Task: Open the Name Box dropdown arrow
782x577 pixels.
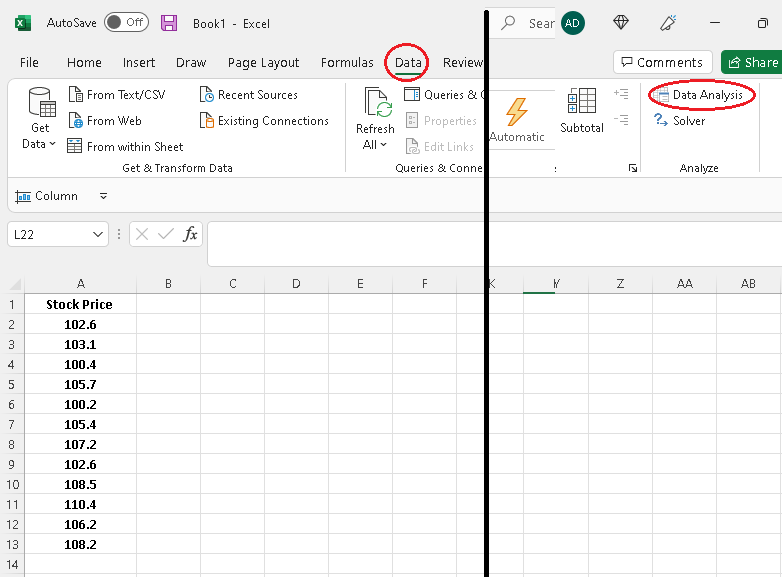Action: tap(98, 234)
